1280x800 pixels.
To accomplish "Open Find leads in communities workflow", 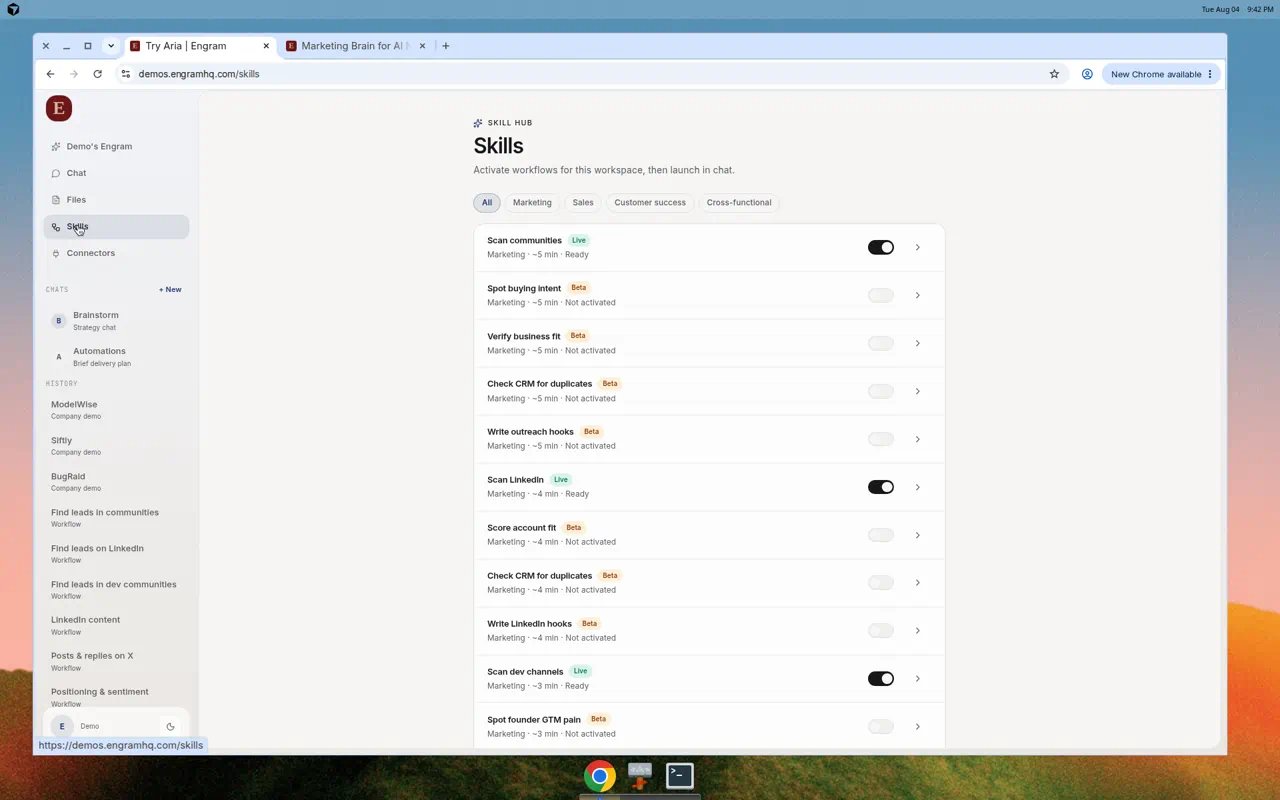I will click(x=116, y=518).
